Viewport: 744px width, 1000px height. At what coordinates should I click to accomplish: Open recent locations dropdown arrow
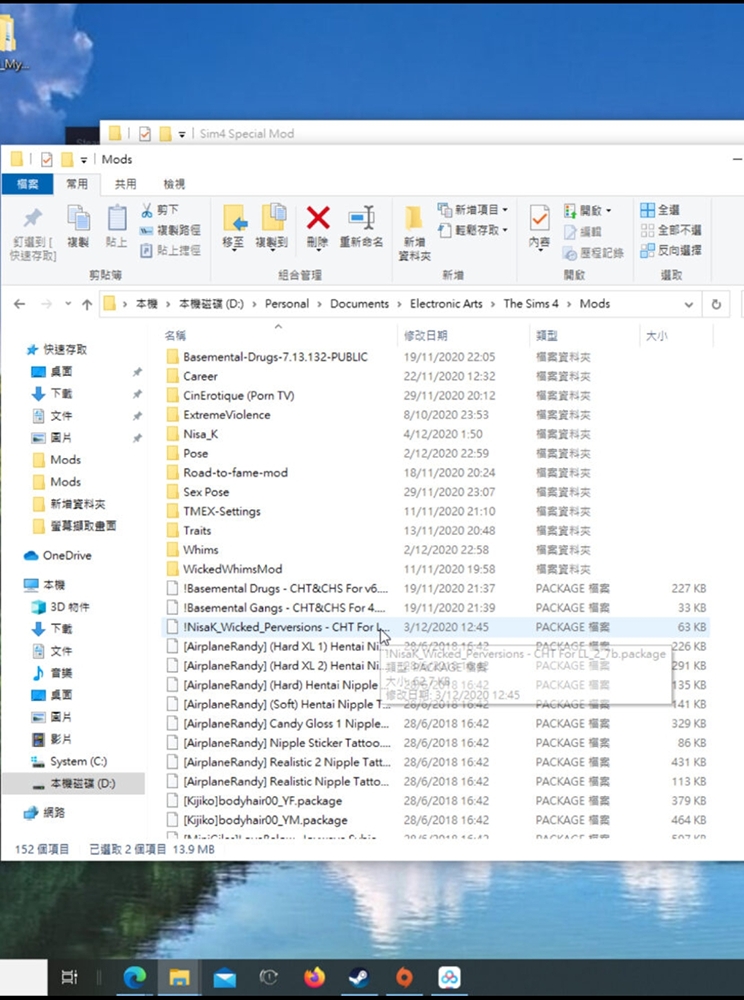(x=68, y=304)
